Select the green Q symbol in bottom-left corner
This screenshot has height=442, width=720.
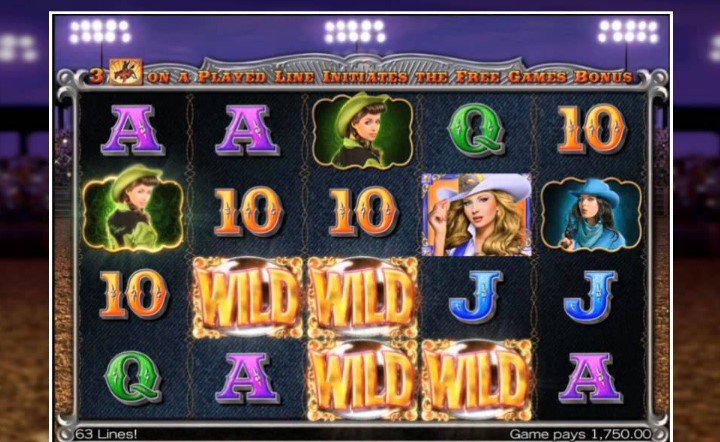(133, 377)
